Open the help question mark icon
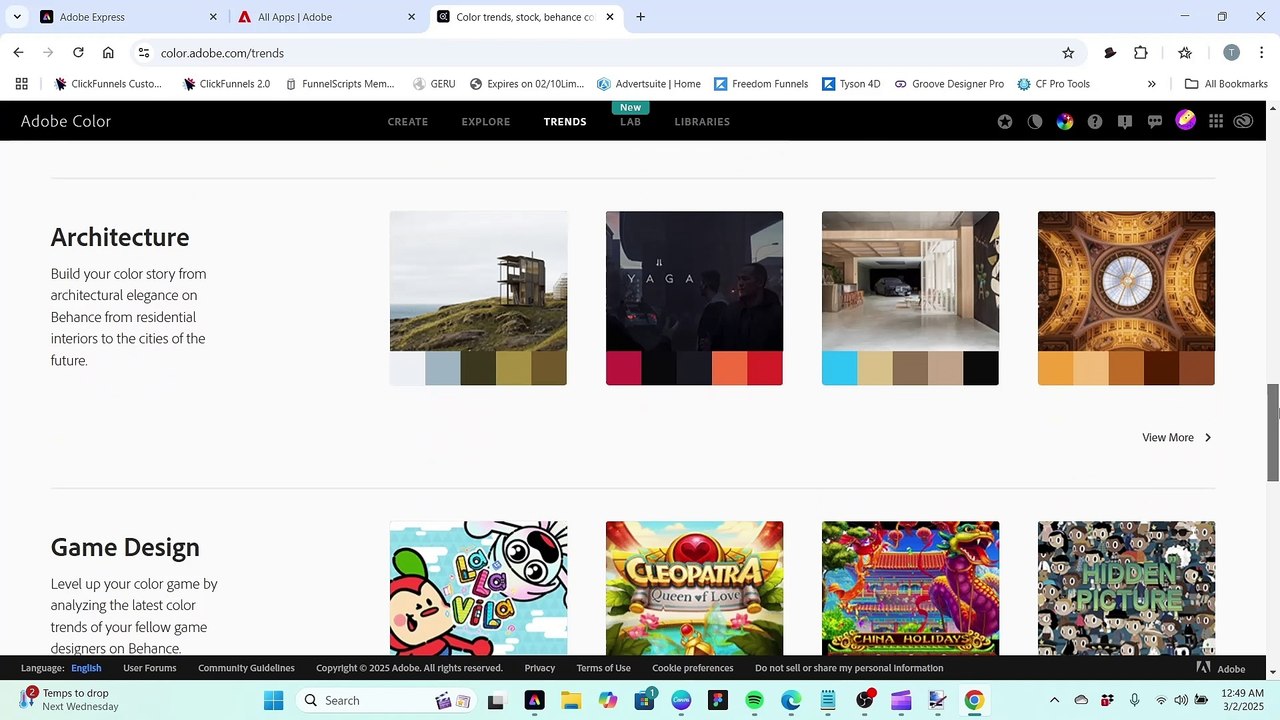1280x720 pixels. point(1095,121)
